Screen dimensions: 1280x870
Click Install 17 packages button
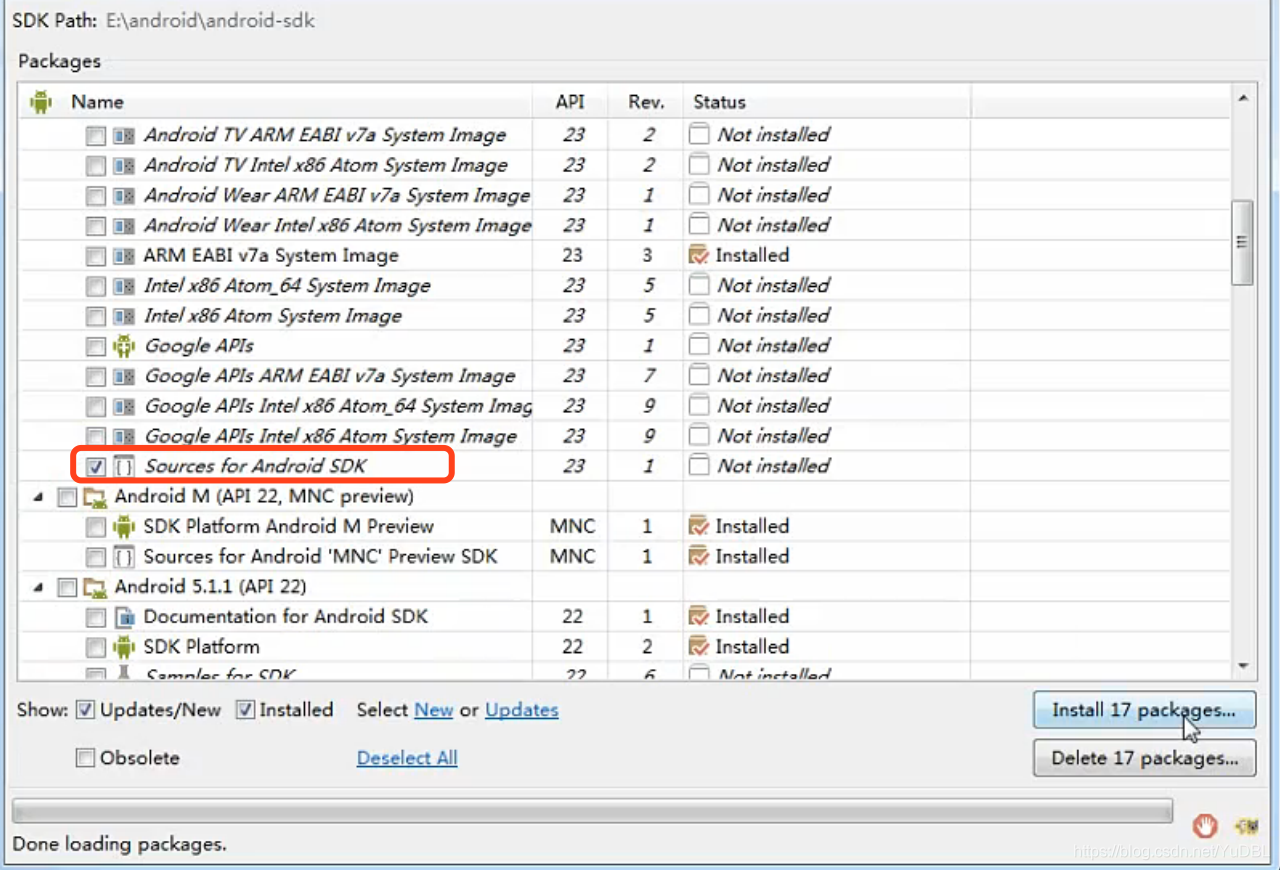[1144, 710]
